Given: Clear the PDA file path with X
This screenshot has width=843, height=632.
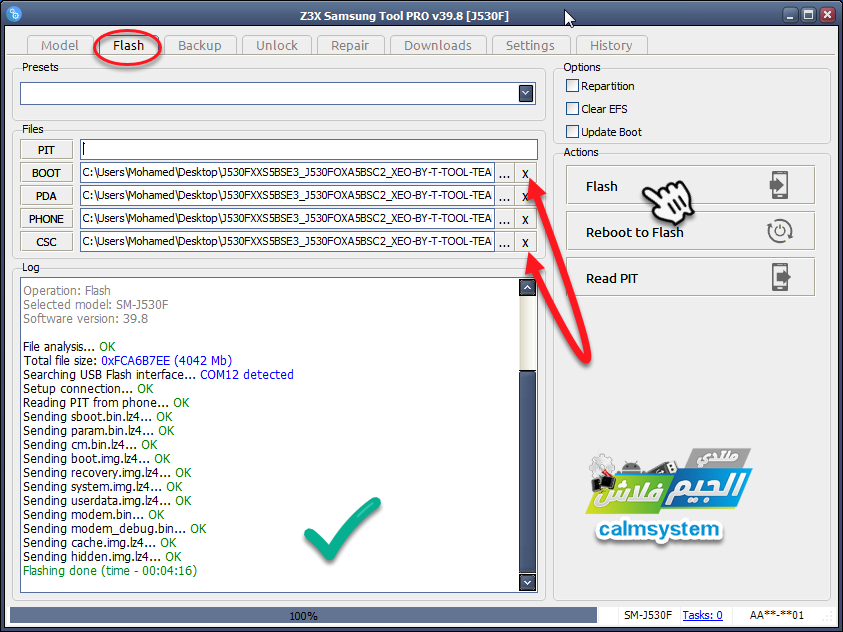Looking at the screenshot, I should tap(525, 196).
